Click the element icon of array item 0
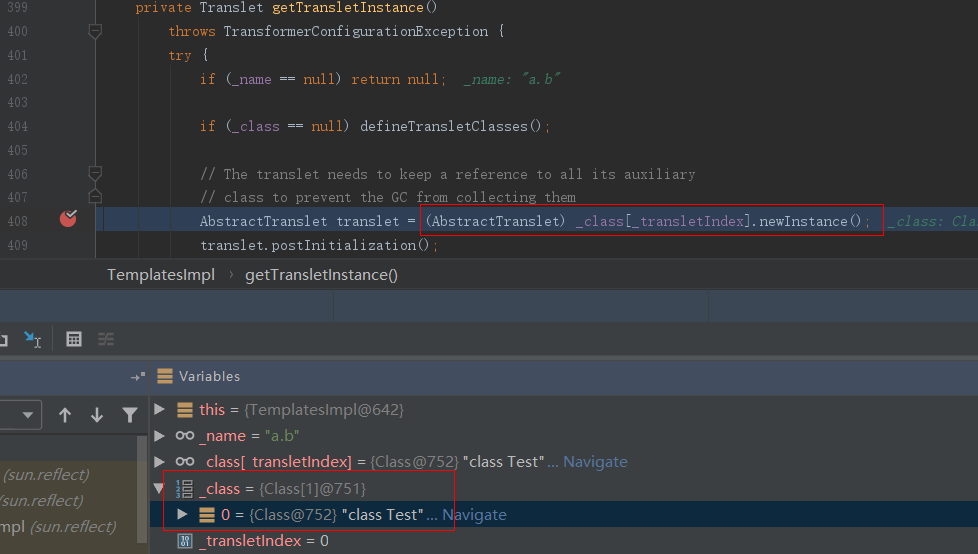The image size is (978, 554). click(x=207, y=515)
